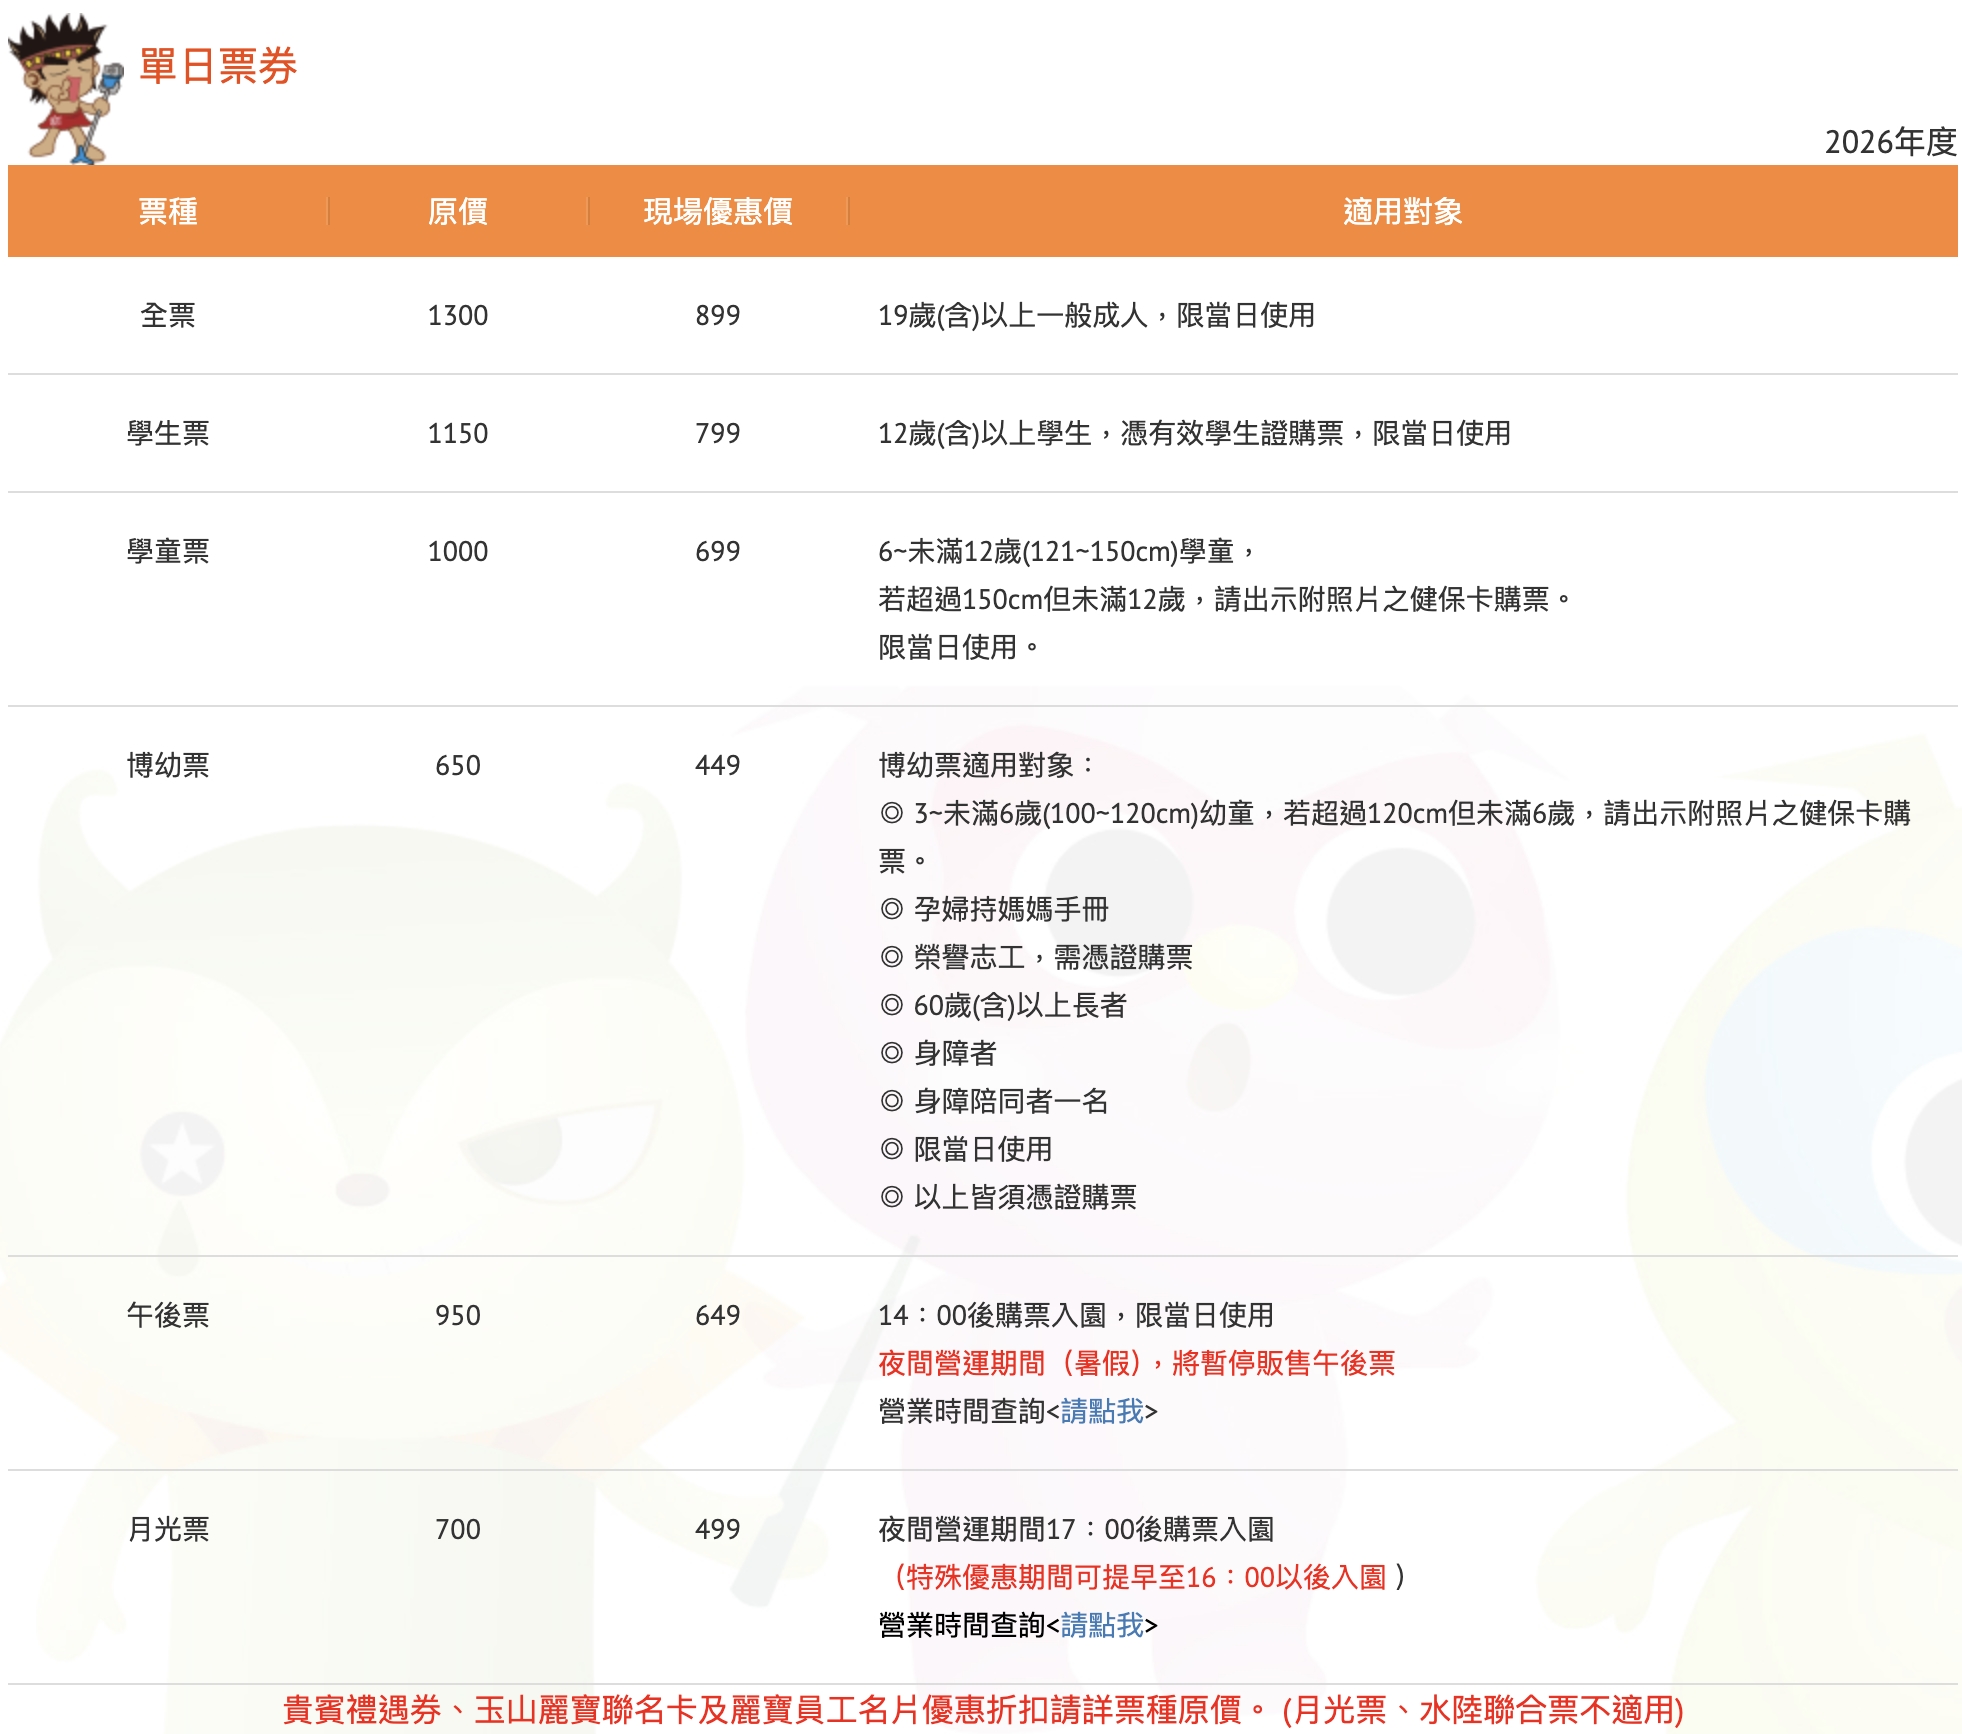
Task: Click the 夜間營運期間17：00後購票入園 line
Action: click(x=1076, y=1529)
